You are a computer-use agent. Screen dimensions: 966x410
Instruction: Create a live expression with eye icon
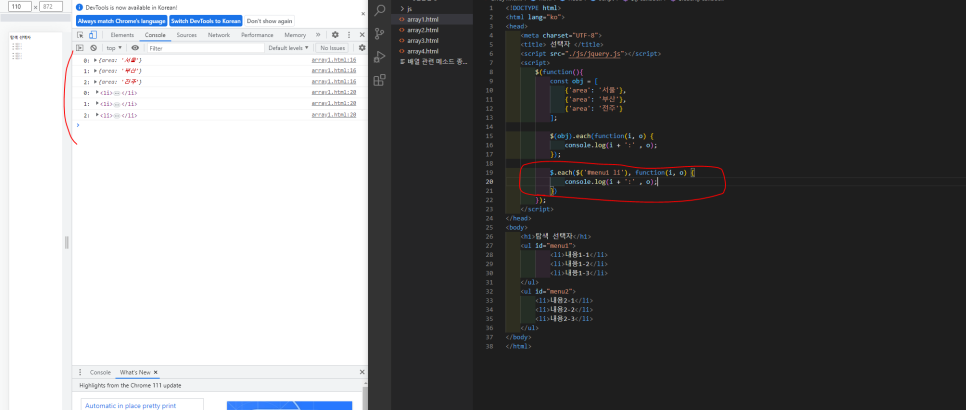click(x=135, y=47)
